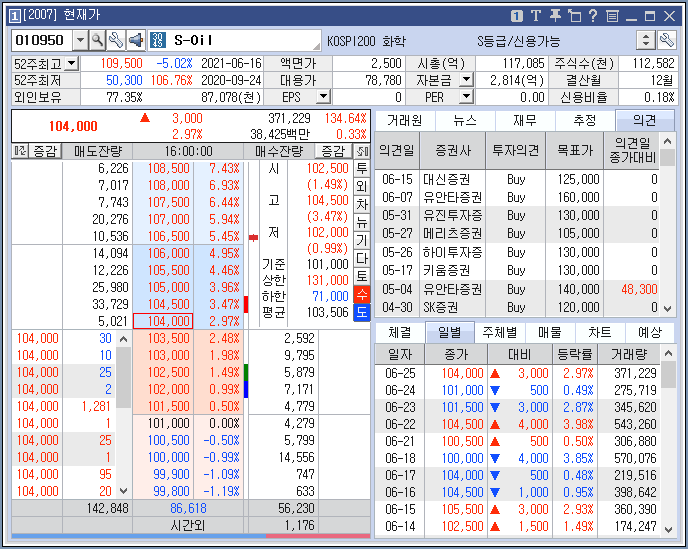Click the 투 side button
The width and height of the screenshot is (688, 549).
pos(362,169)
